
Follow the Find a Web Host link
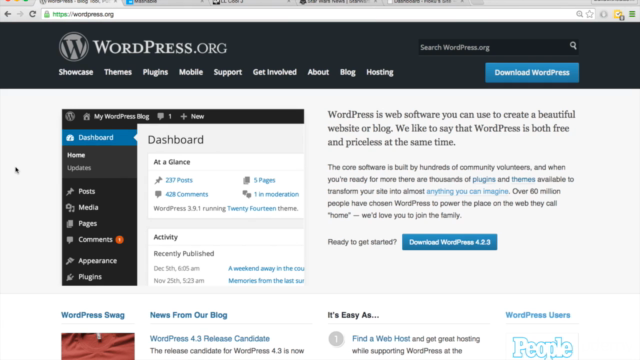pyautogui.click(x=381, y=339)
